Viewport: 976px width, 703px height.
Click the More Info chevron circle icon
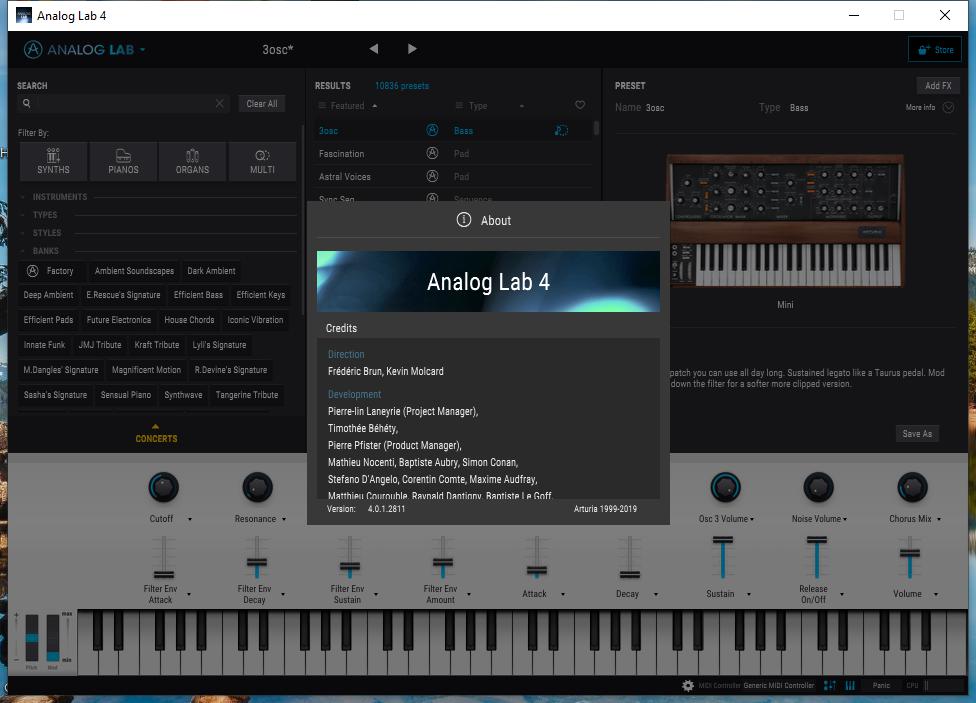(948, 108)
